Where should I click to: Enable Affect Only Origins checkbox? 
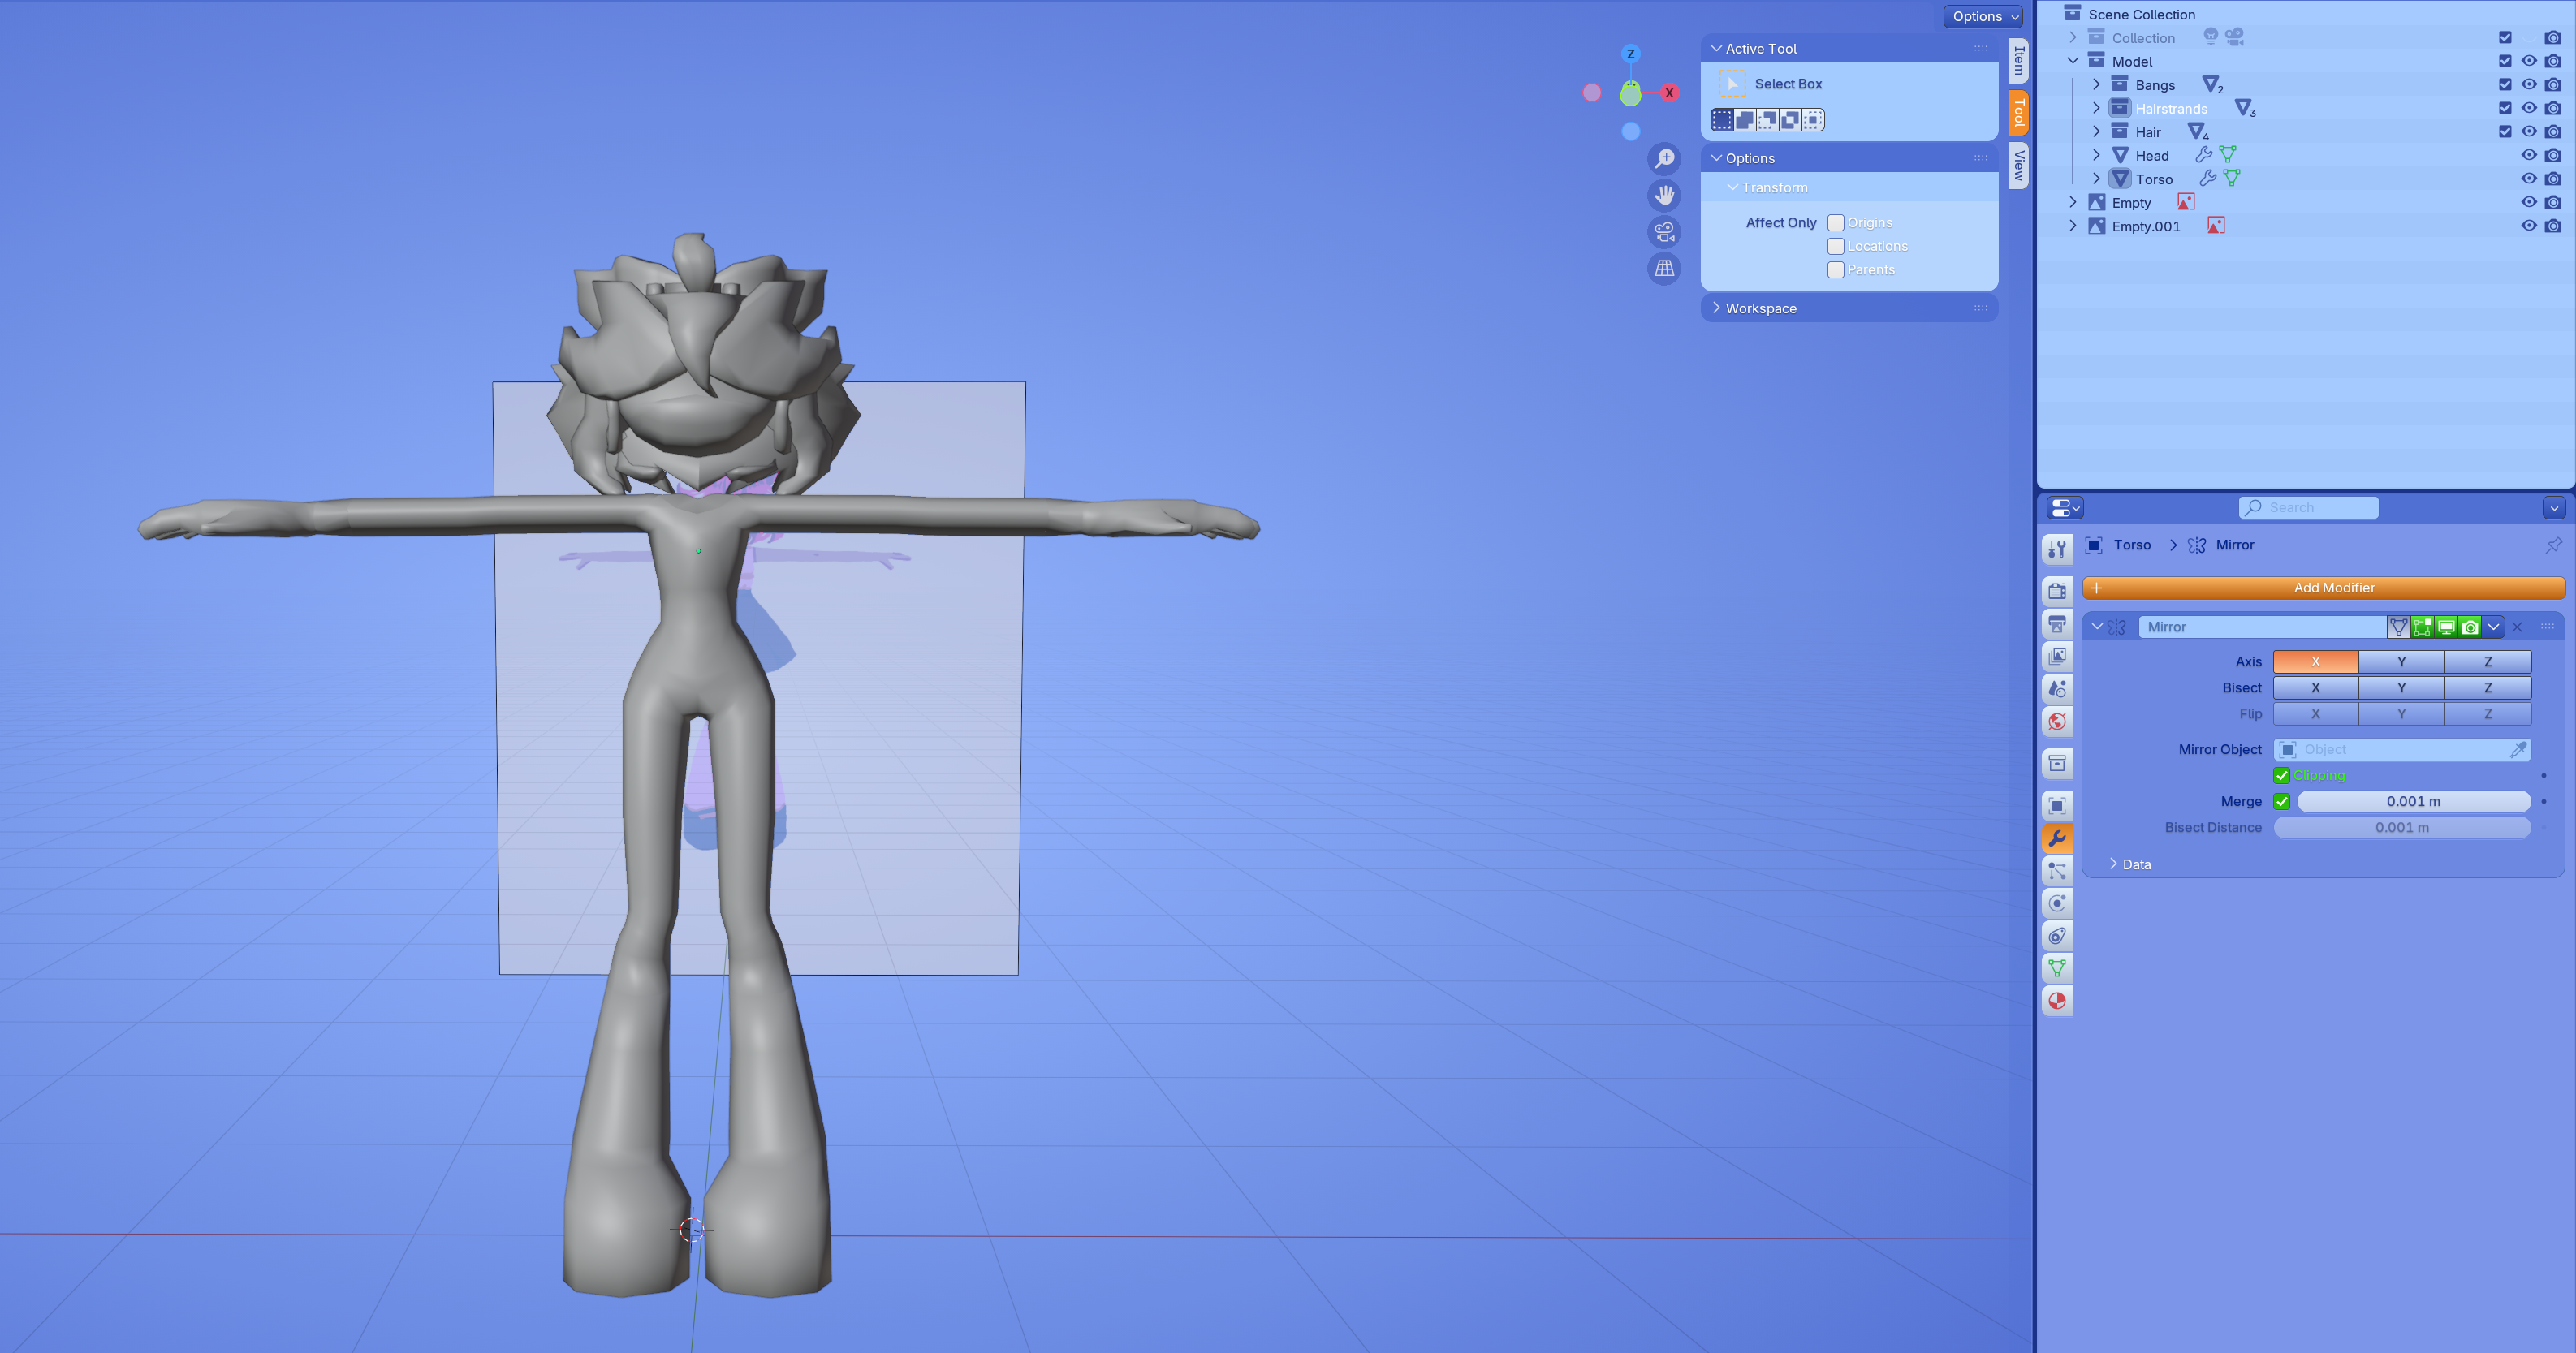[x=1836, y=223]
